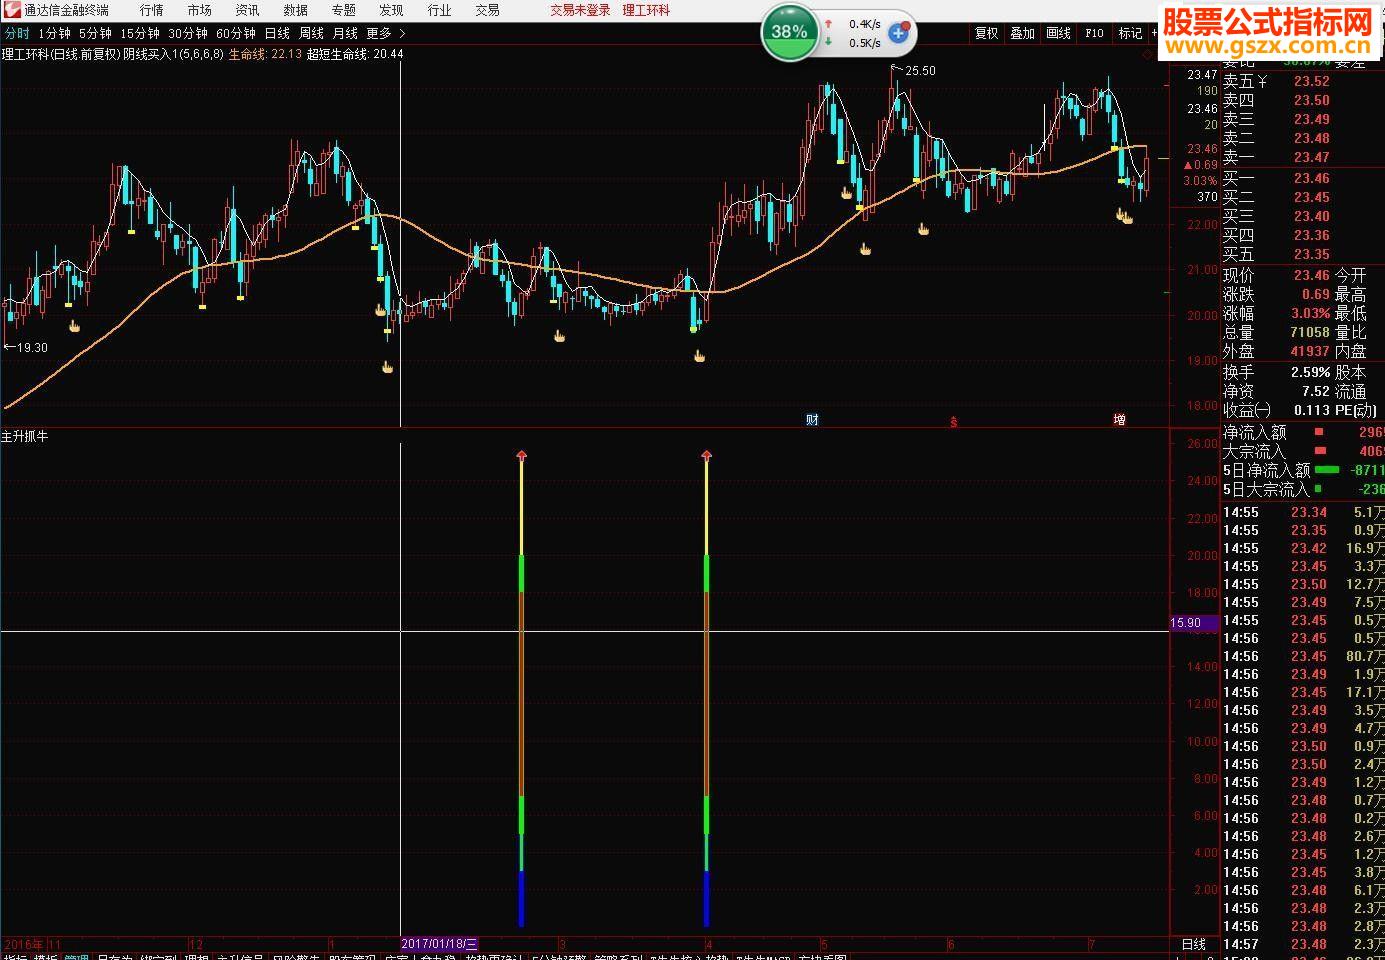This screenshot has width=1385, height=960.
Task: Click the 19.30 low price label
Action: point(32,348)
